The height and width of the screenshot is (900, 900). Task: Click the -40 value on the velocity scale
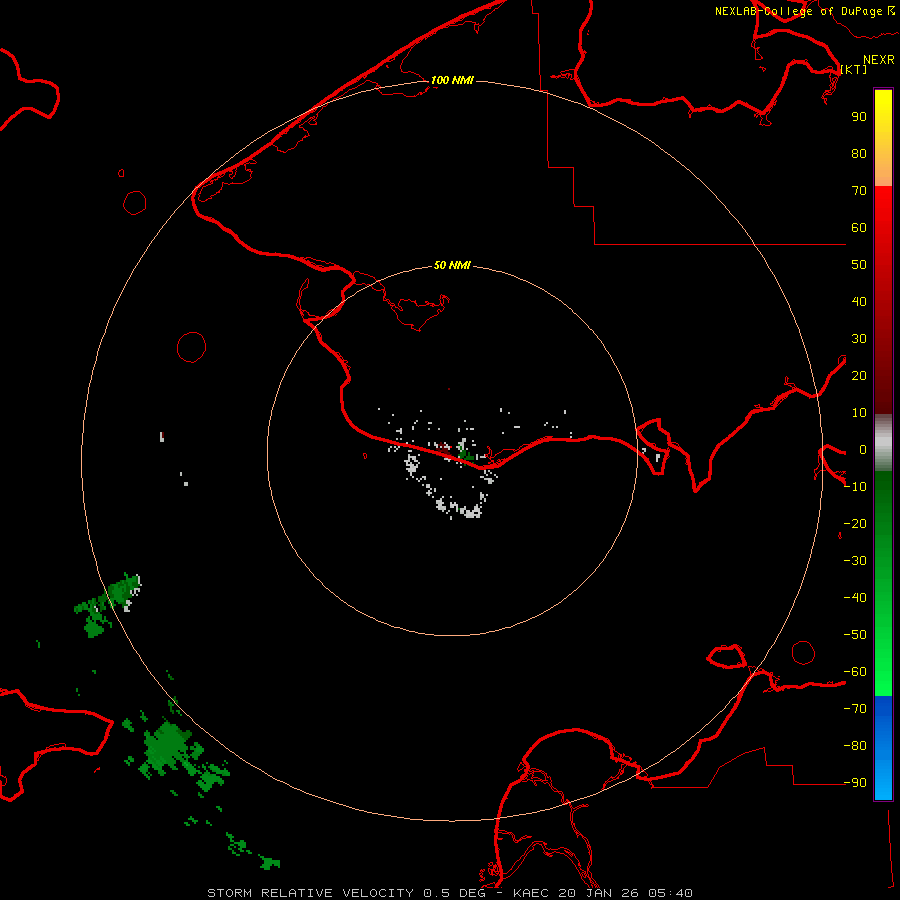(x=855, y=598)
